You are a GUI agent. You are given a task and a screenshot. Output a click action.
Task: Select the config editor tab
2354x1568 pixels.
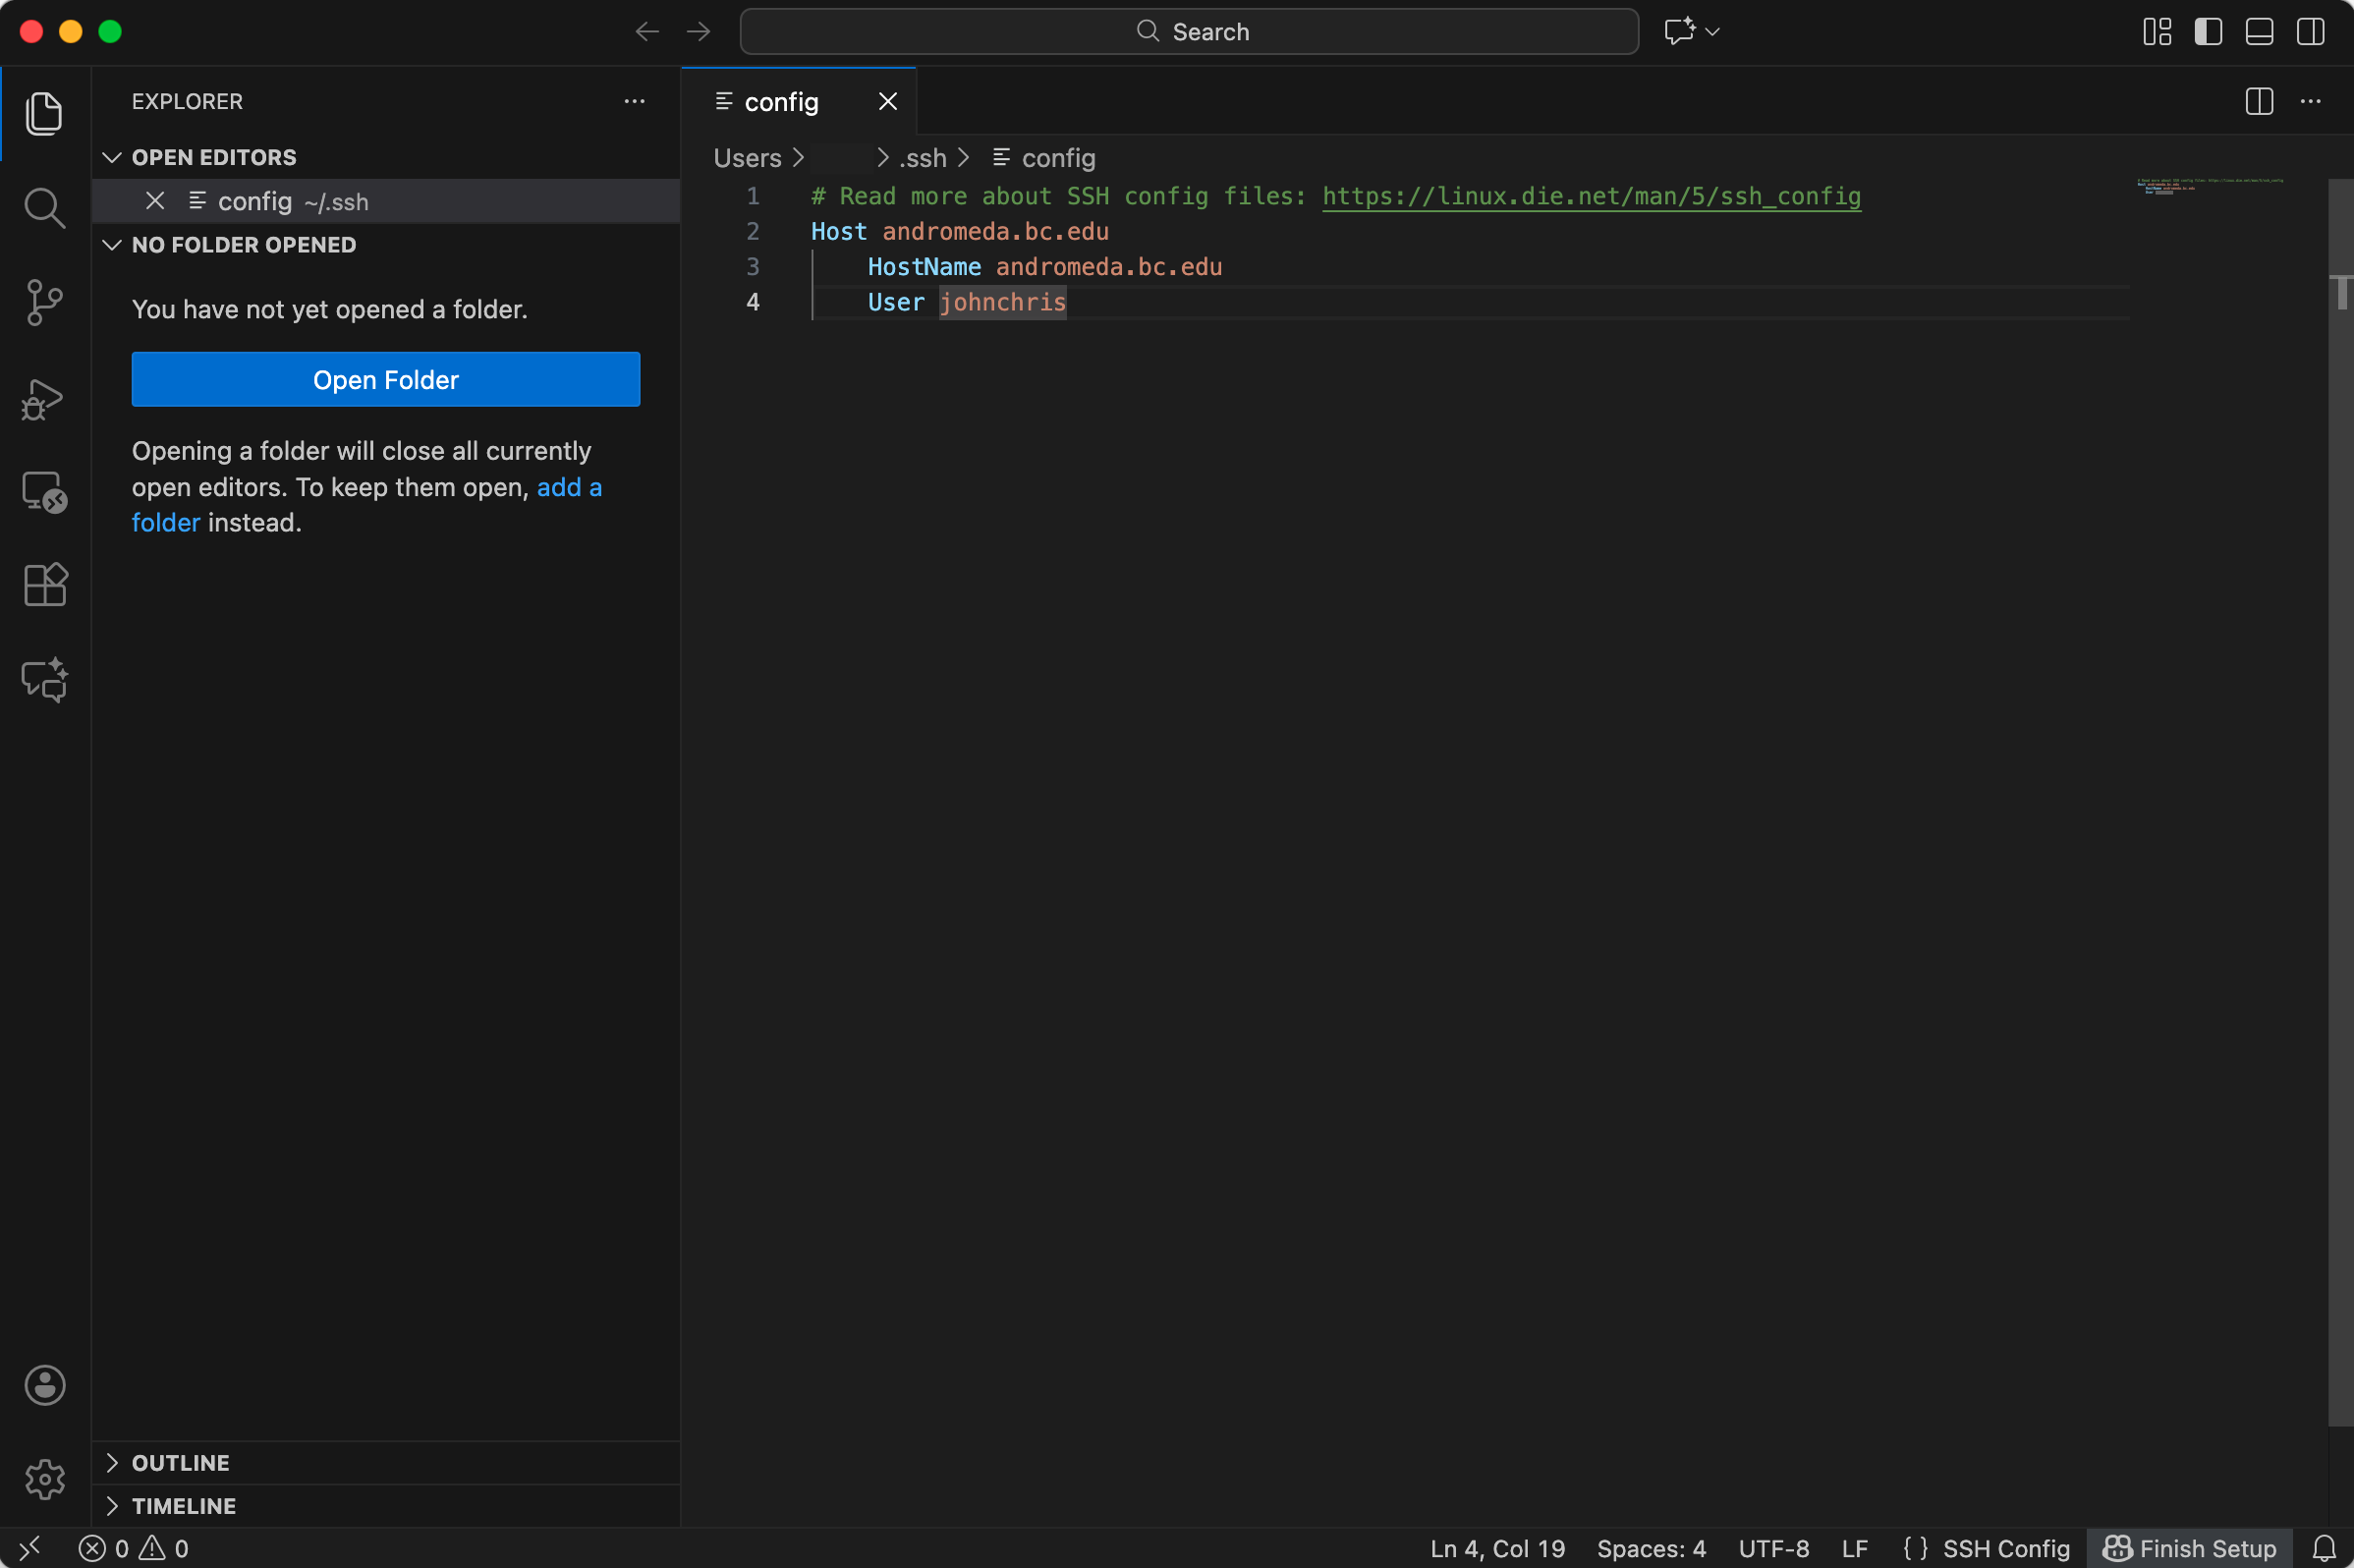[x=780, y=102]
